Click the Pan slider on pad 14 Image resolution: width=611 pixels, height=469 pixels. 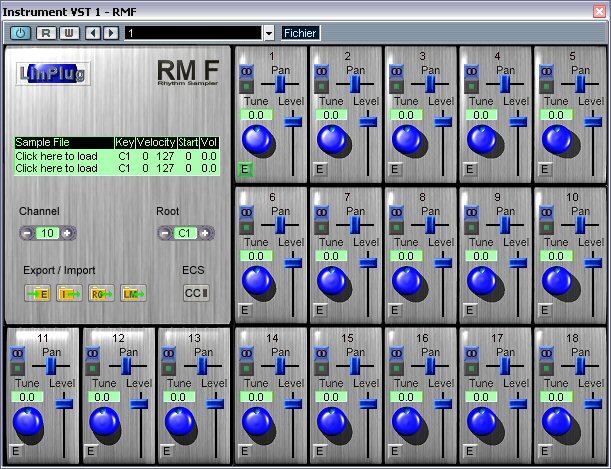tap(280, 366)
